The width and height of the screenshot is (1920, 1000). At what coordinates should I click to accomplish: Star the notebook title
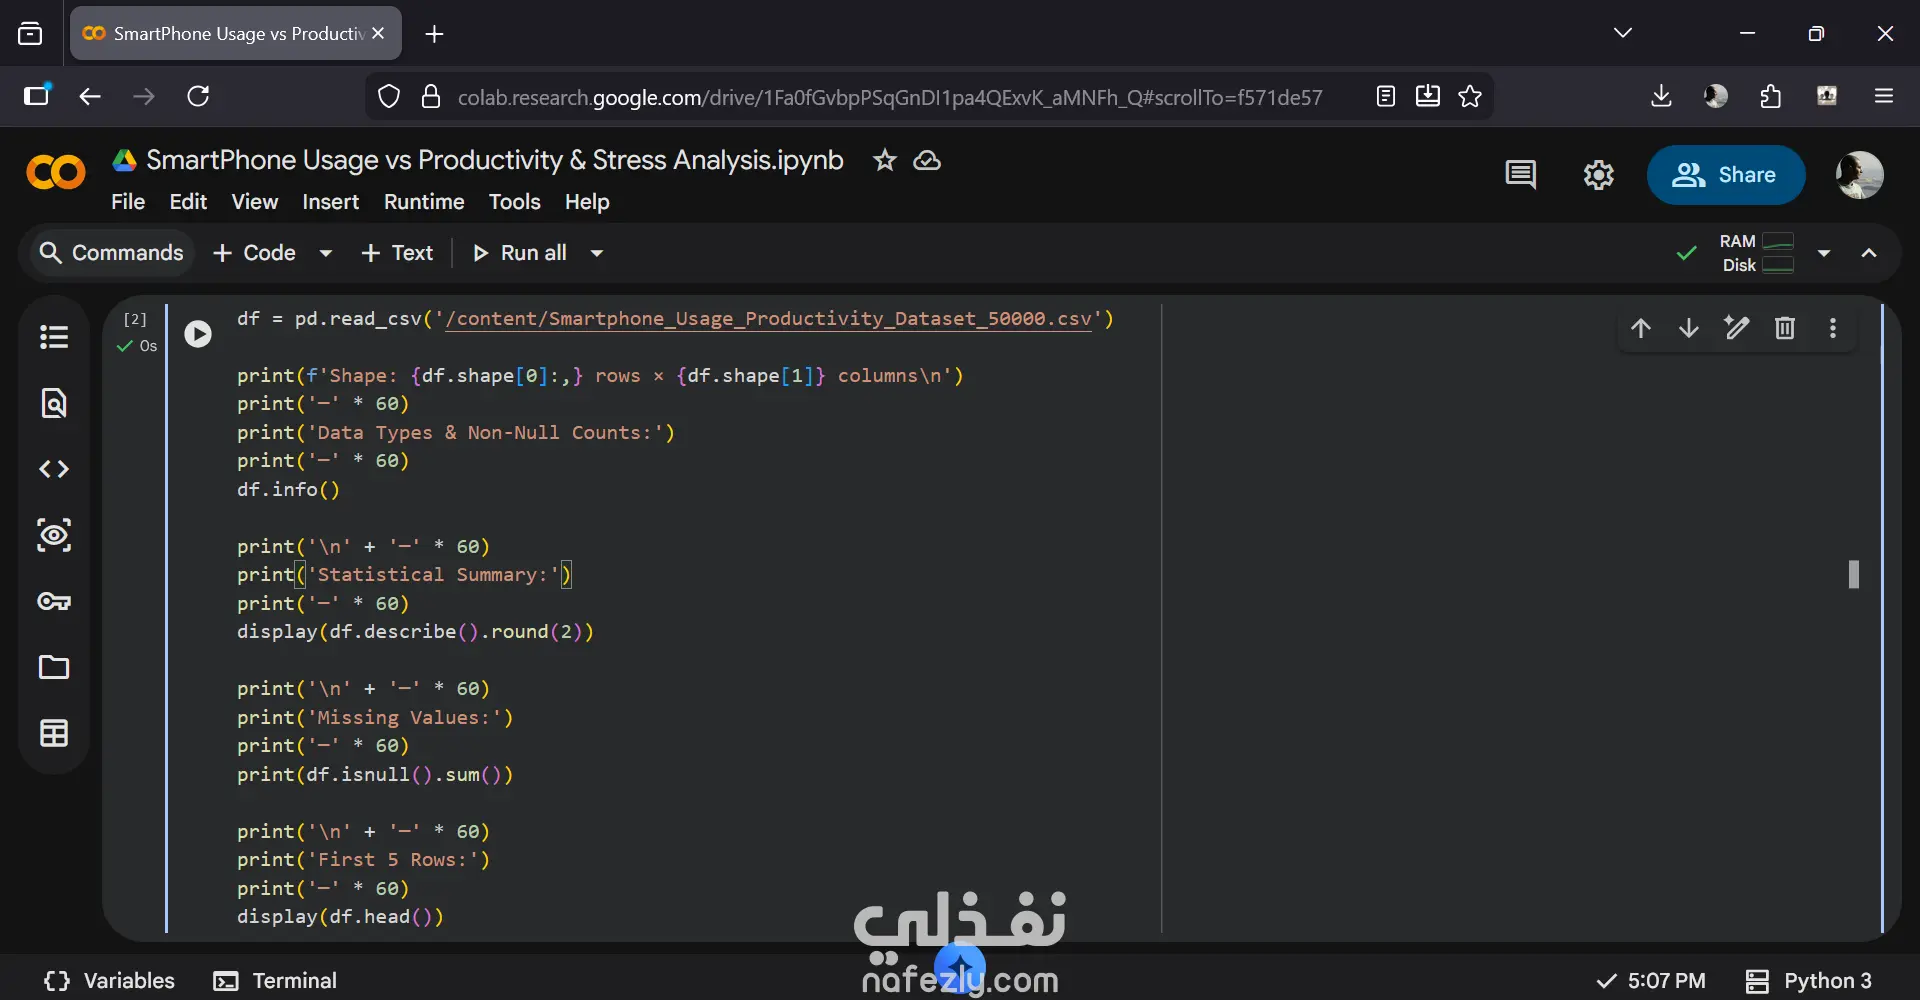(884, 160)
